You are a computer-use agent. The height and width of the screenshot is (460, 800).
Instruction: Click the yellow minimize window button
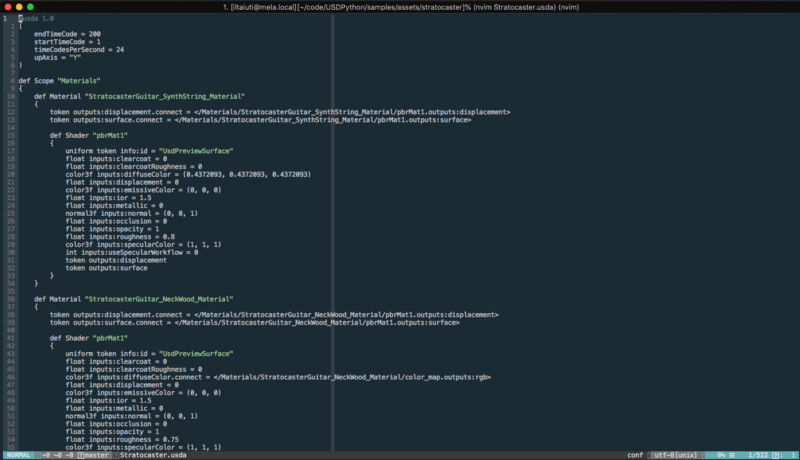pyautogui.click(x=19, y=7)
